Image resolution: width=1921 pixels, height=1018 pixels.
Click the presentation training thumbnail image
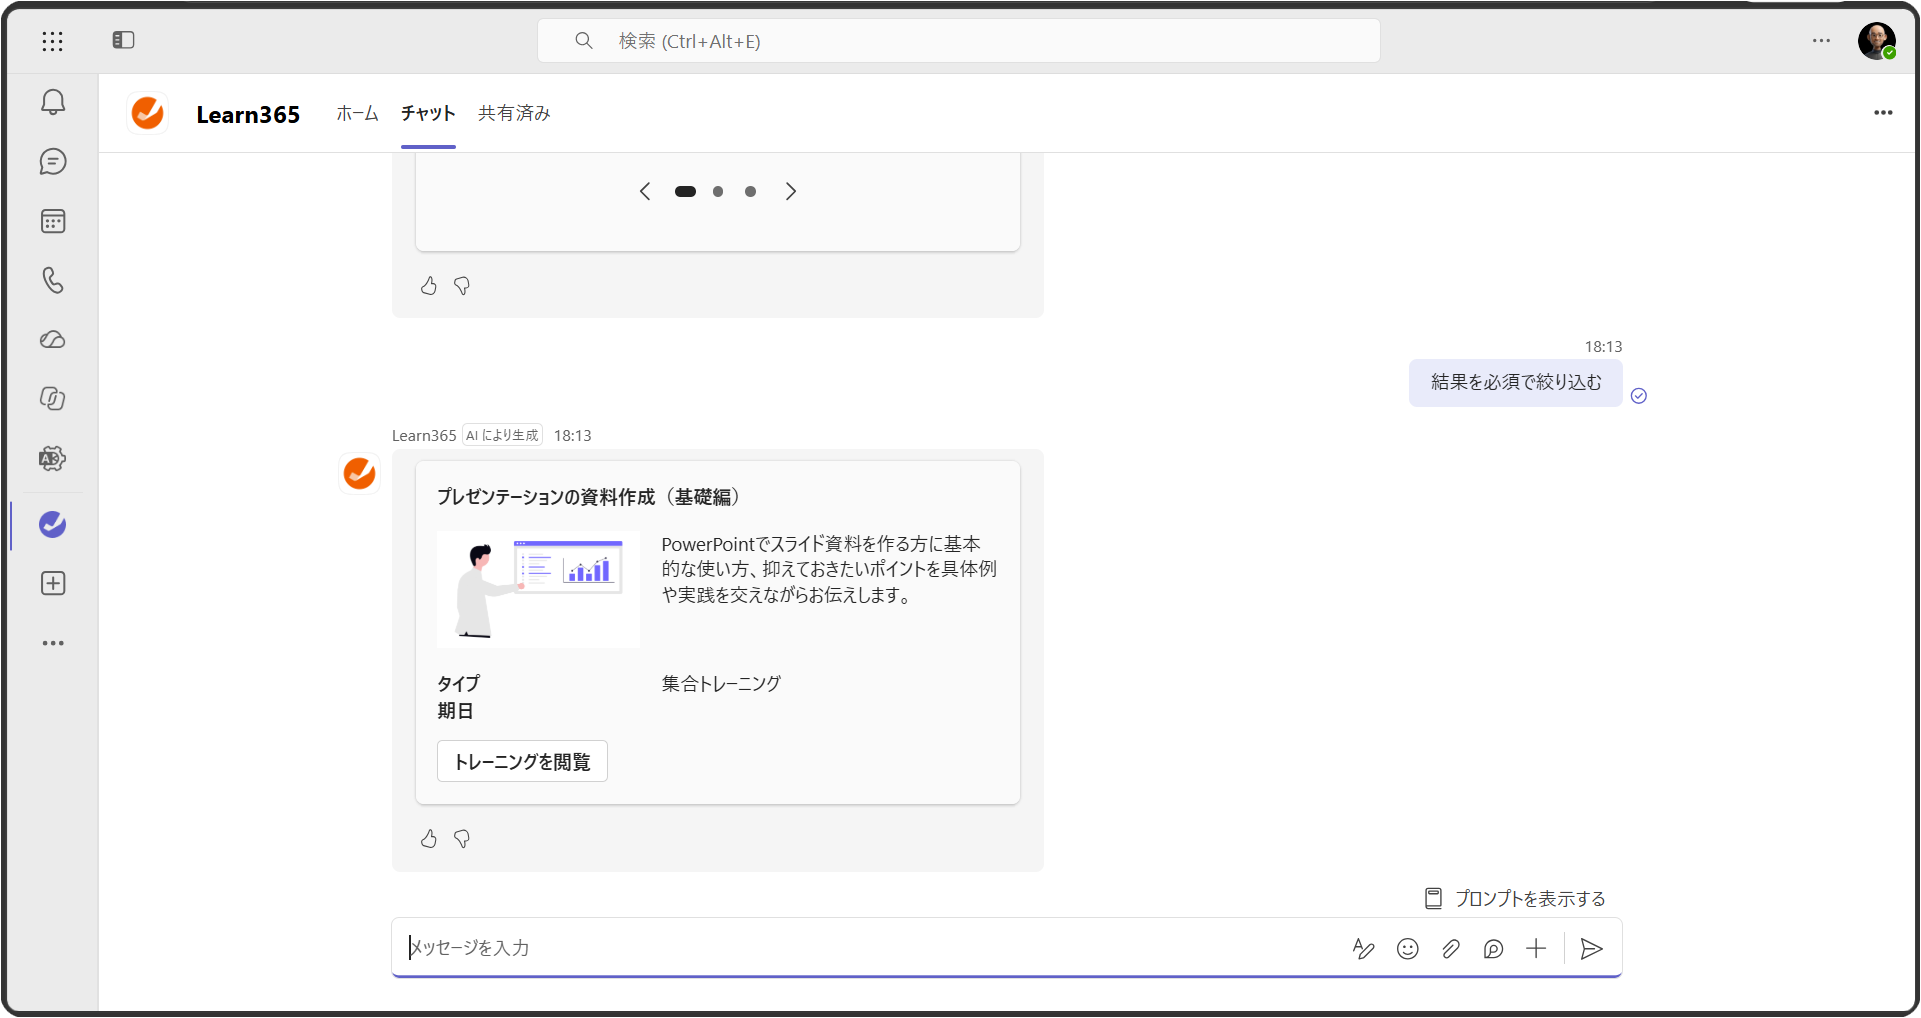click(x=538, y=590)
